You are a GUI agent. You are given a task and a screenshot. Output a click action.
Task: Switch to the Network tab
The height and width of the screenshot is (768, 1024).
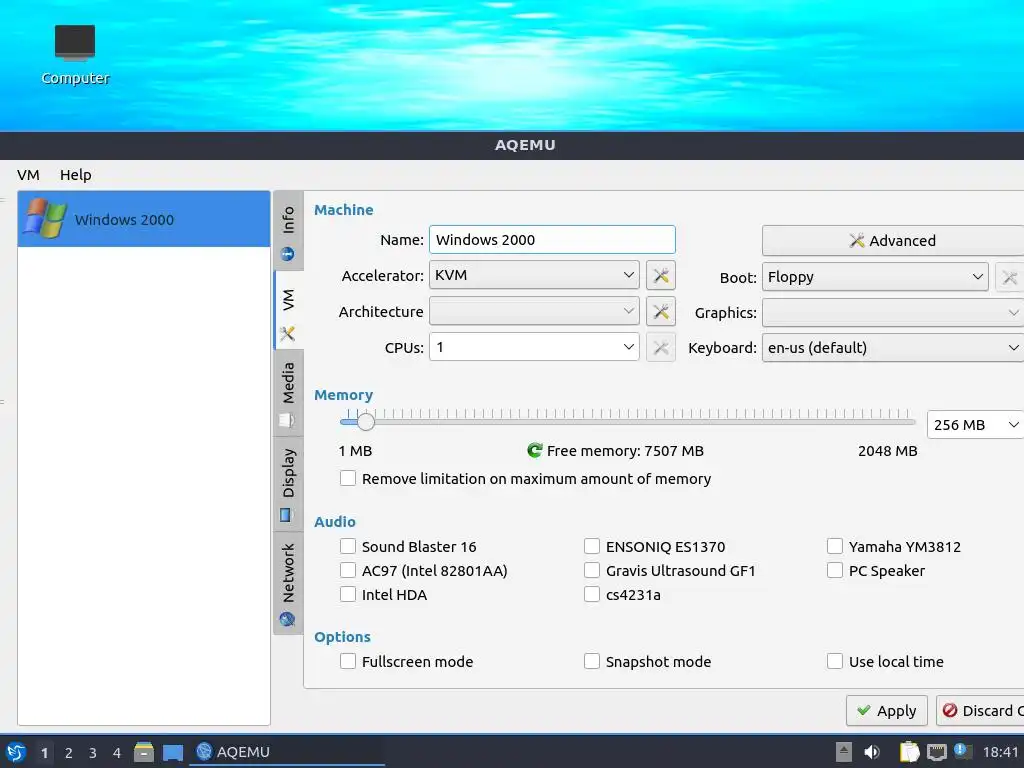tap(288, 583)
